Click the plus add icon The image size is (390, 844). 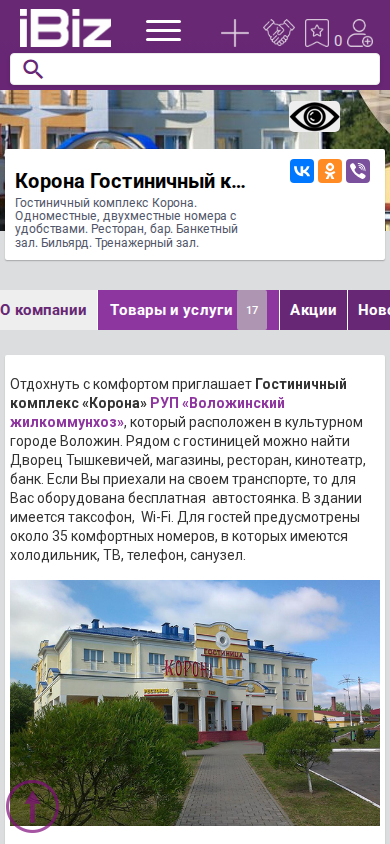(x=235, y=33)
